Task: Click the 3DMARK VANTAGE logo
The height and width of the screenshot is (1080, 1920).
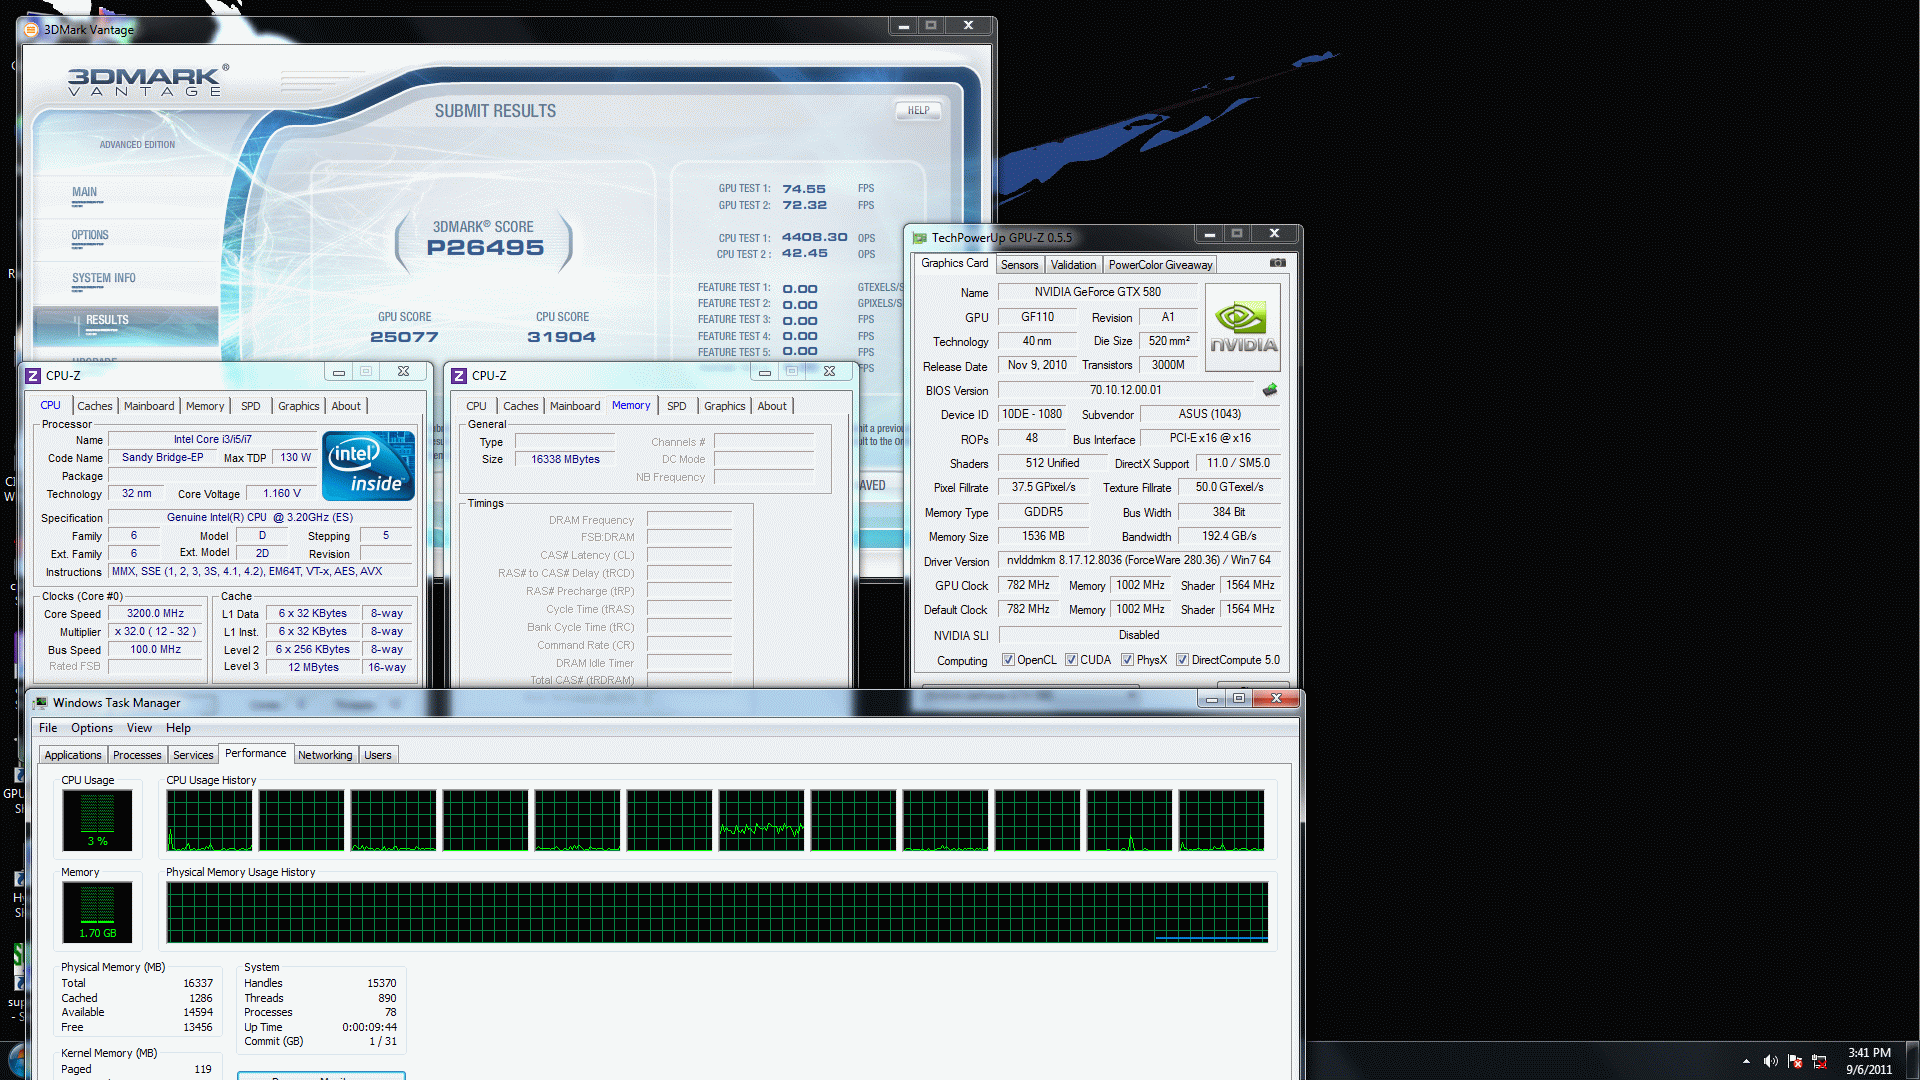Action: point(148,82)
